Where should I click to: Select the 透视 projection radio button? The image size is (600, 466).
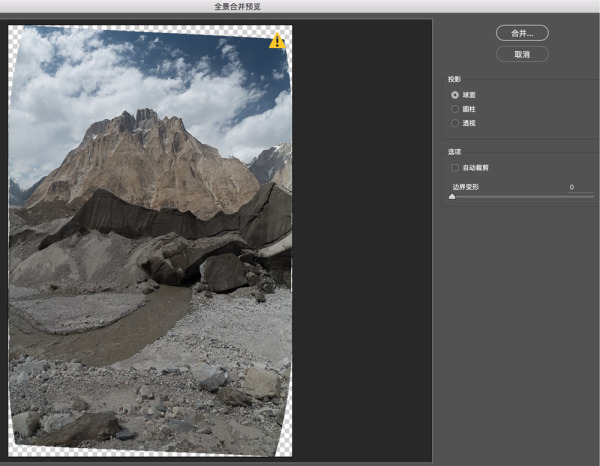455,123
